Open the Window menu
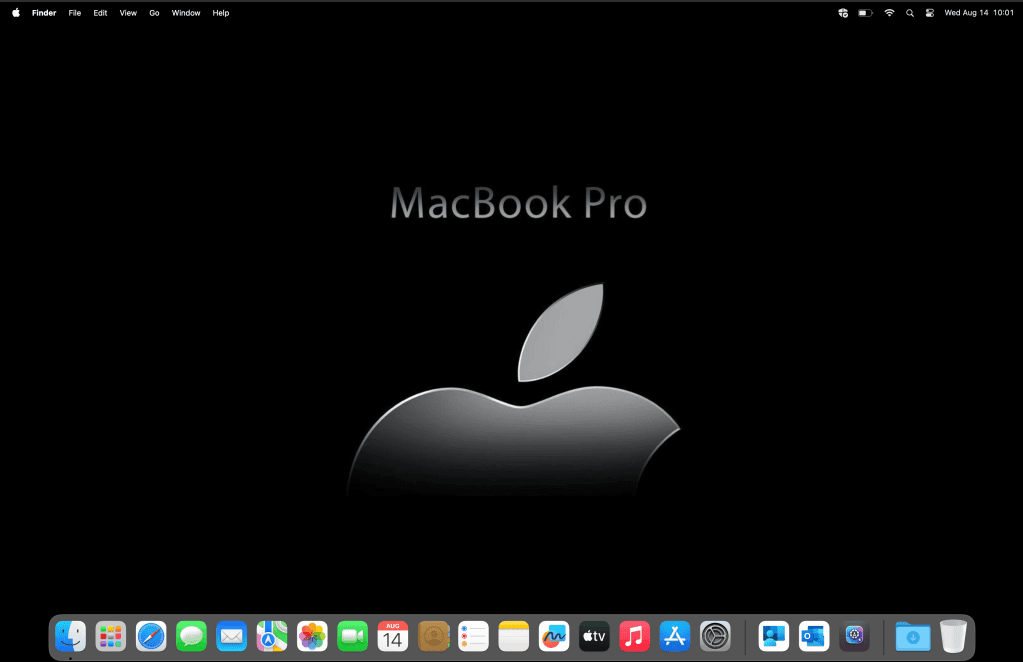This screenshot has width=1023, height=662. pyautogui.click(x=186, y=13)
